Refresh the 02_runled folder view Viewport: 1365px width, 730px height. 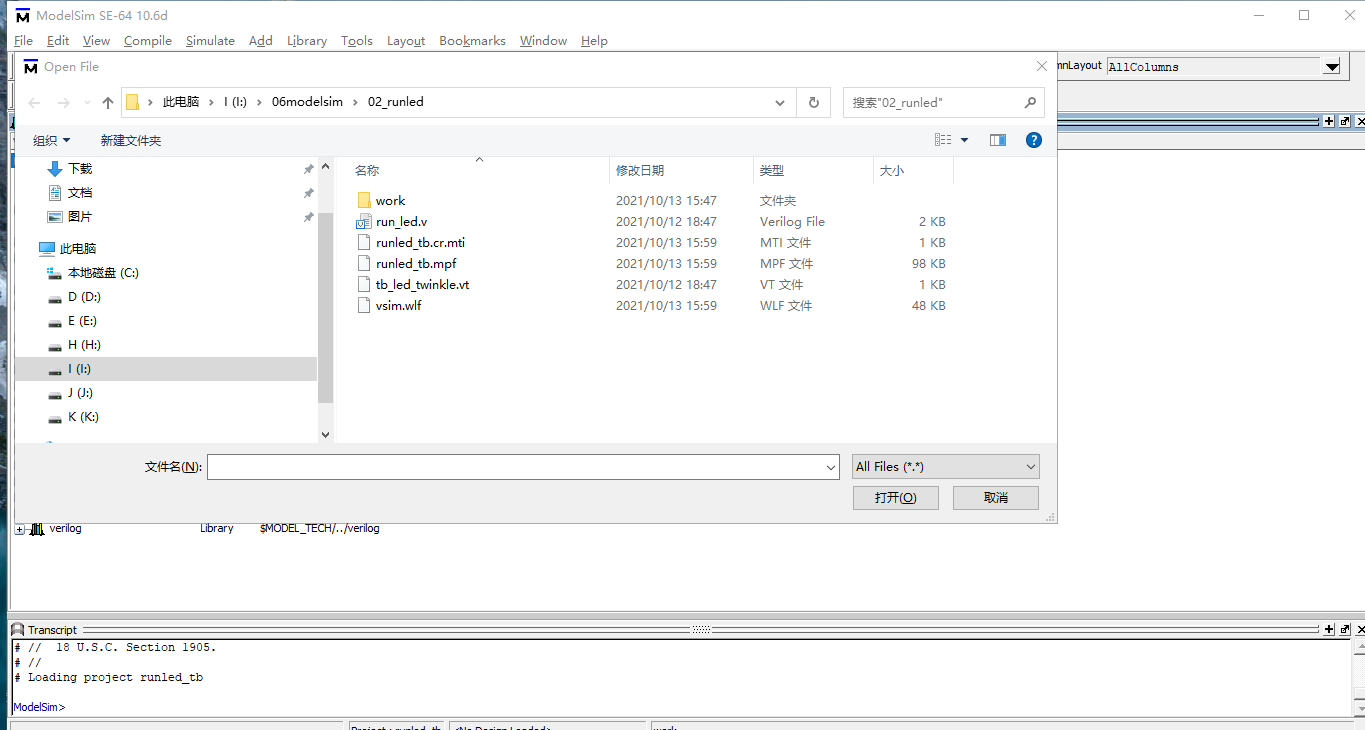(x=813, y=102)
